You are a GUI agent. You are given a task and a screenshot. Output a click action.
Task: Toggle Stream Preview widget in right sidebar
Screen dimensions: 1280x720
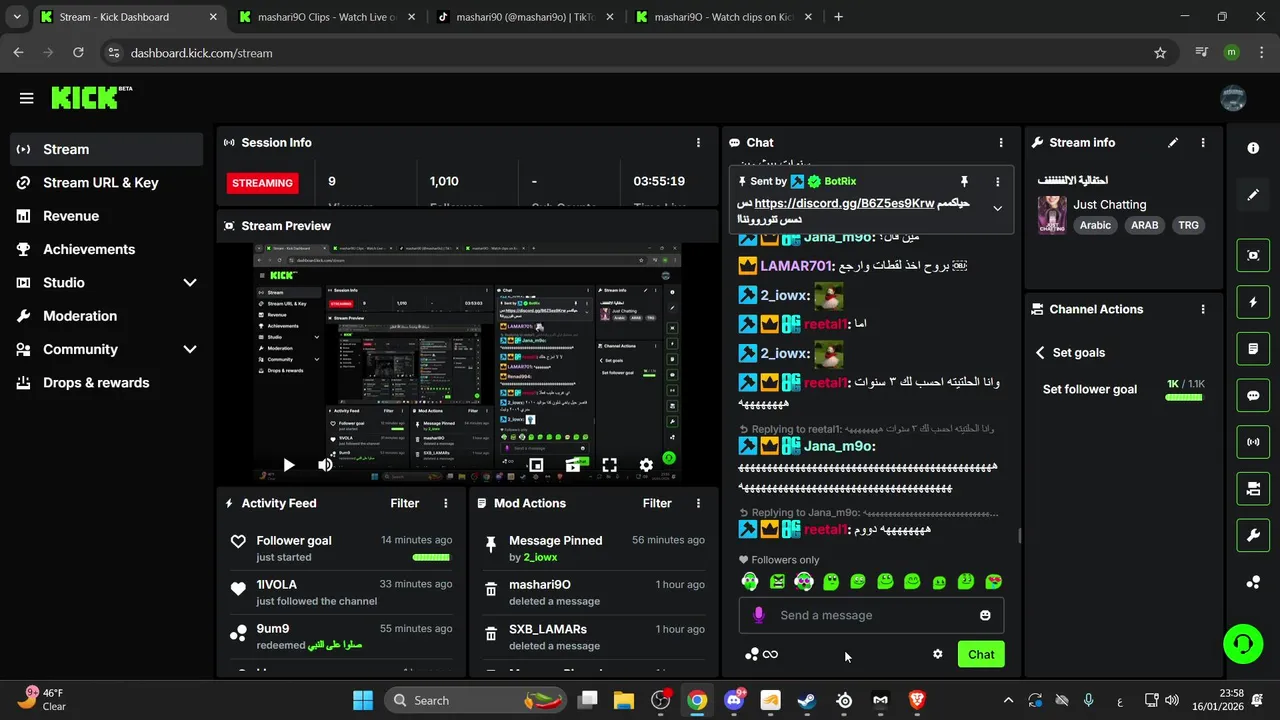(x=1253, y=255)
